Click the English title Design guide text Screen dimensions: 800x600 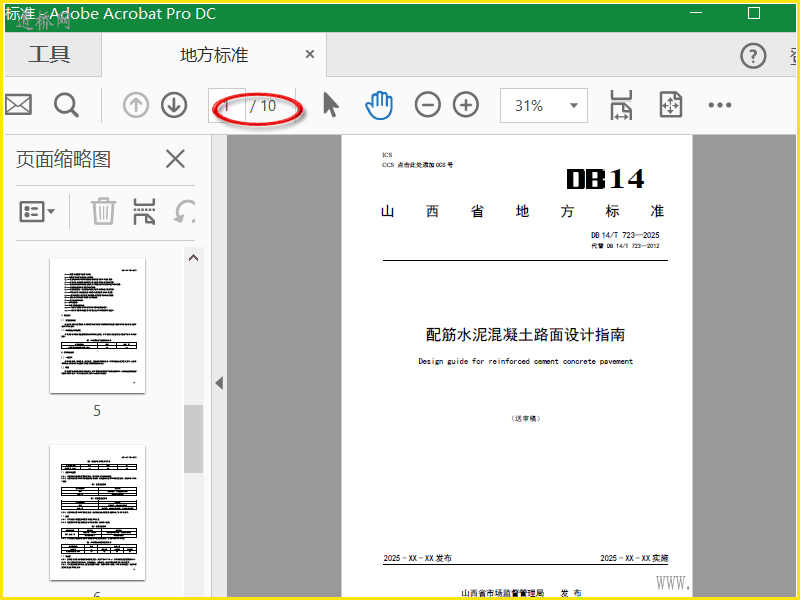coord(526,361)
